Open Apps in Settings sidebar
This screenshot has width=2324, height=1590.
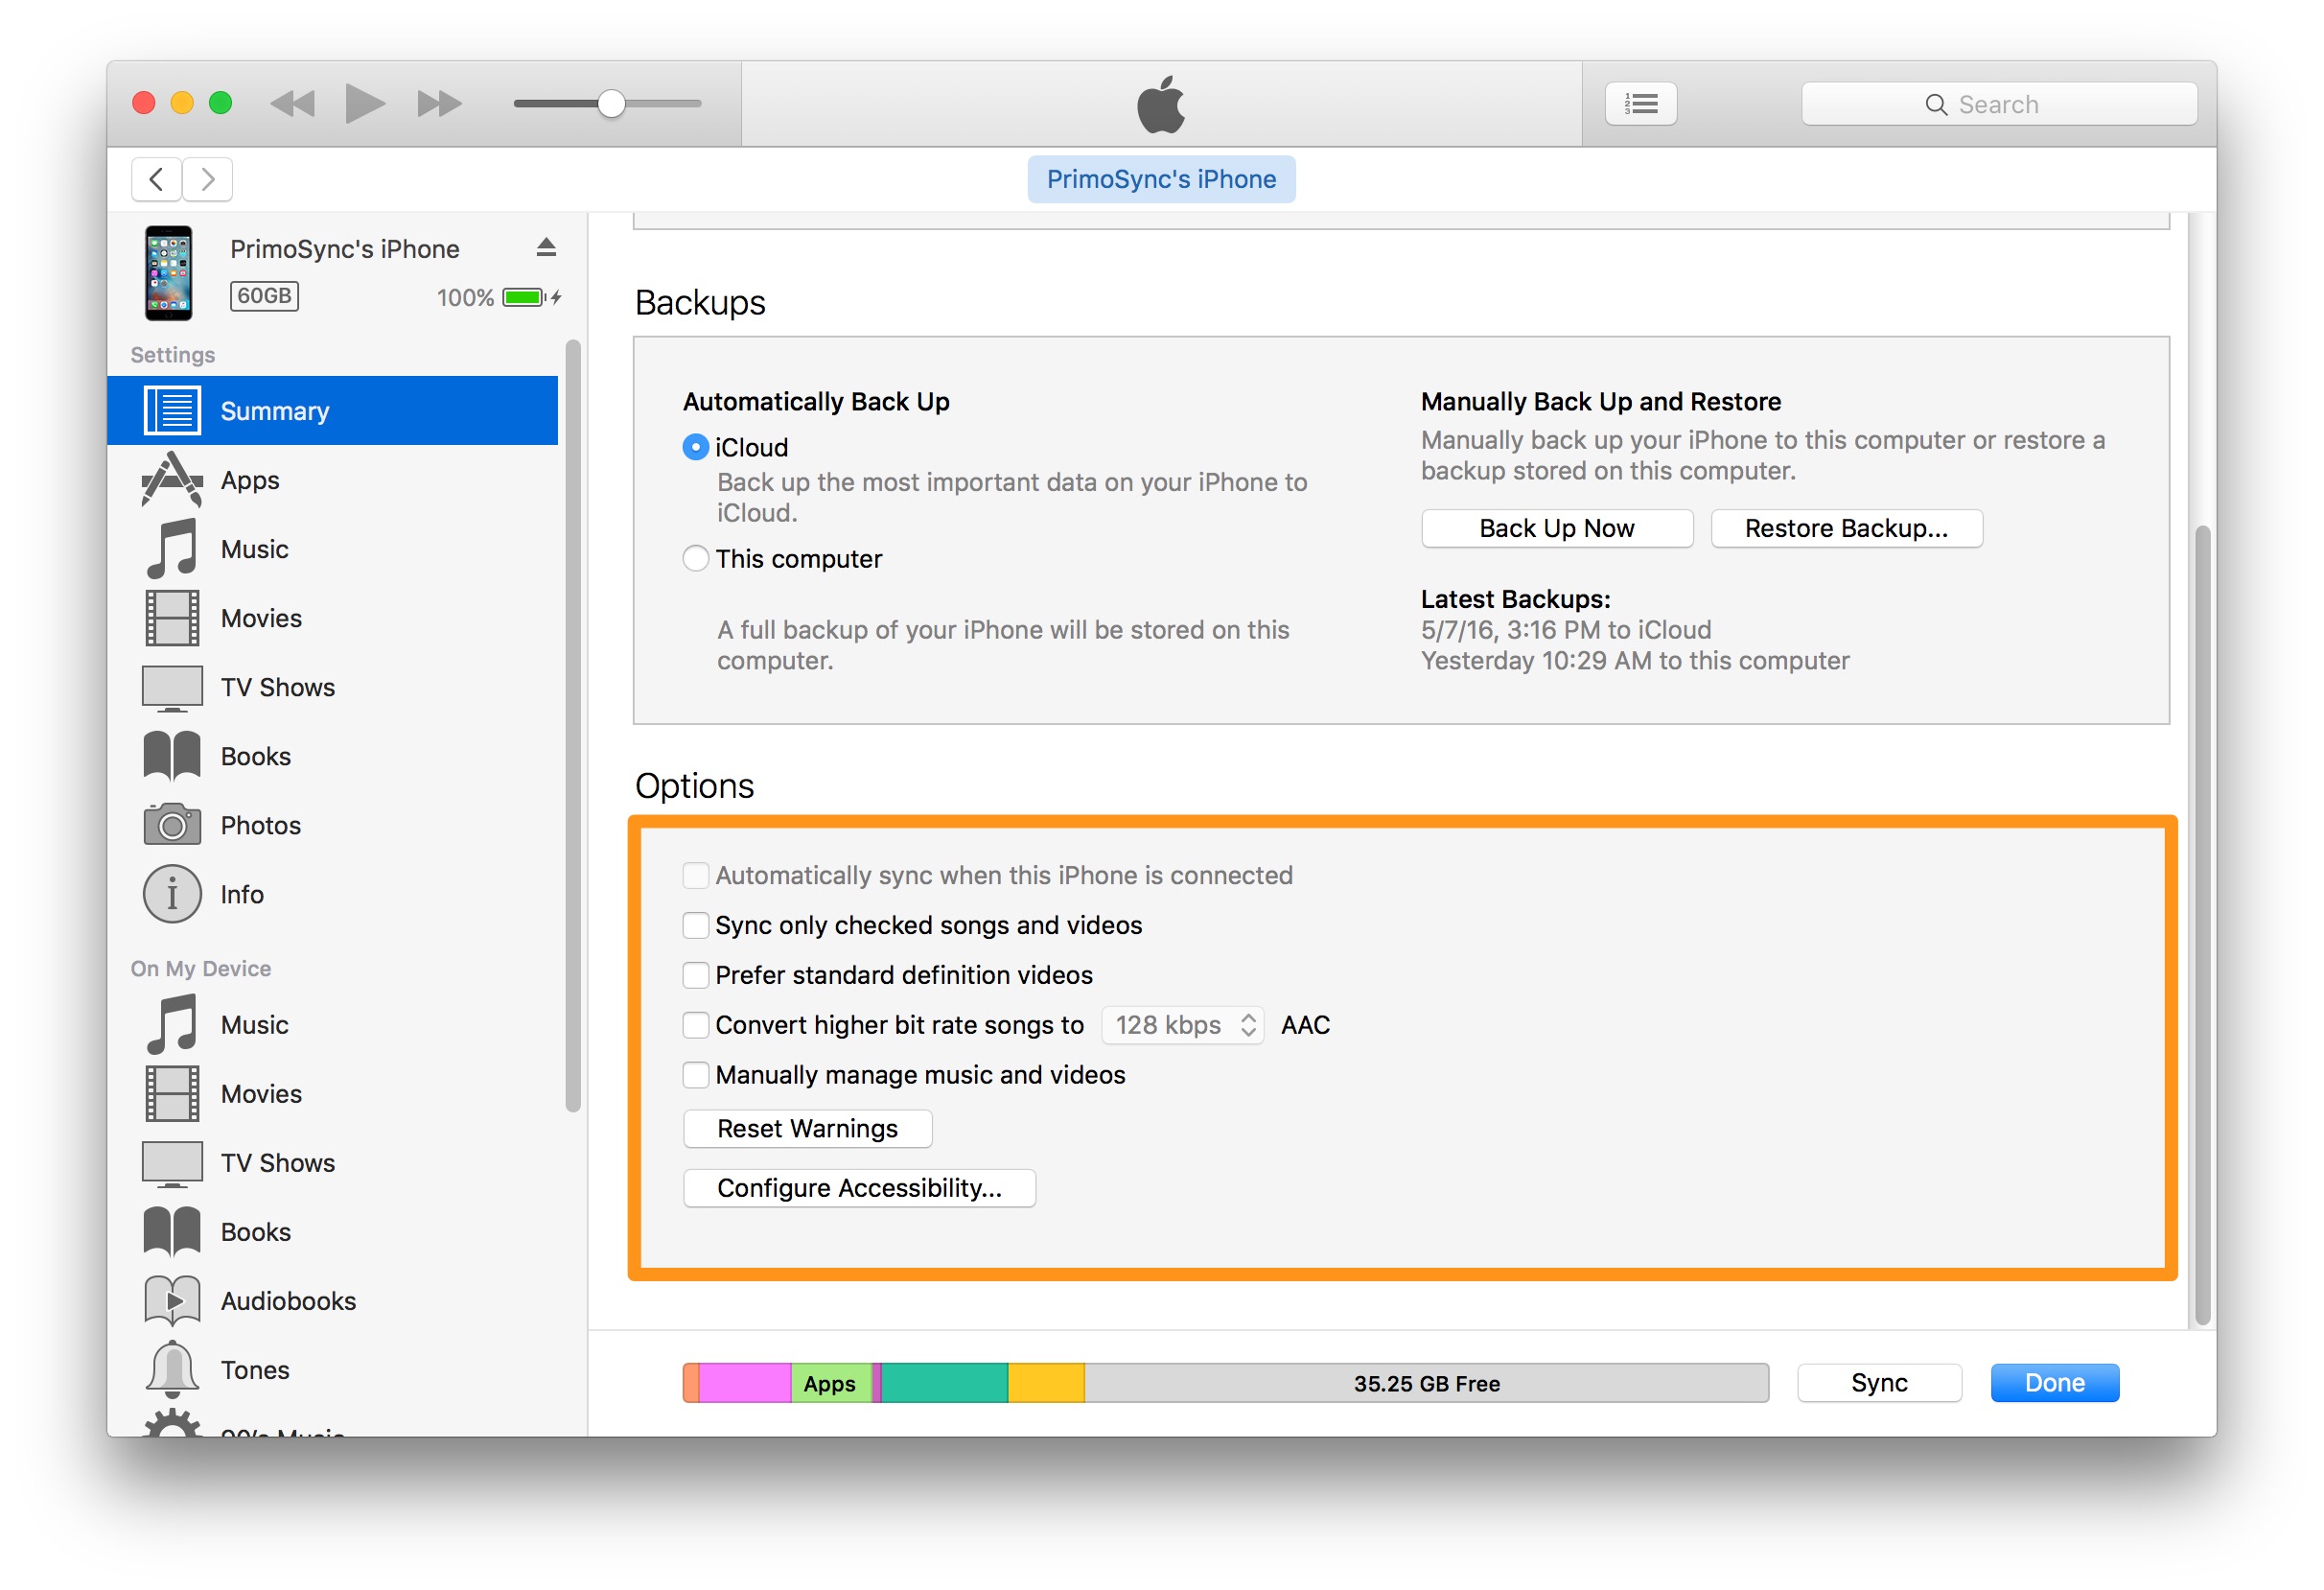[x=332, y=480]
